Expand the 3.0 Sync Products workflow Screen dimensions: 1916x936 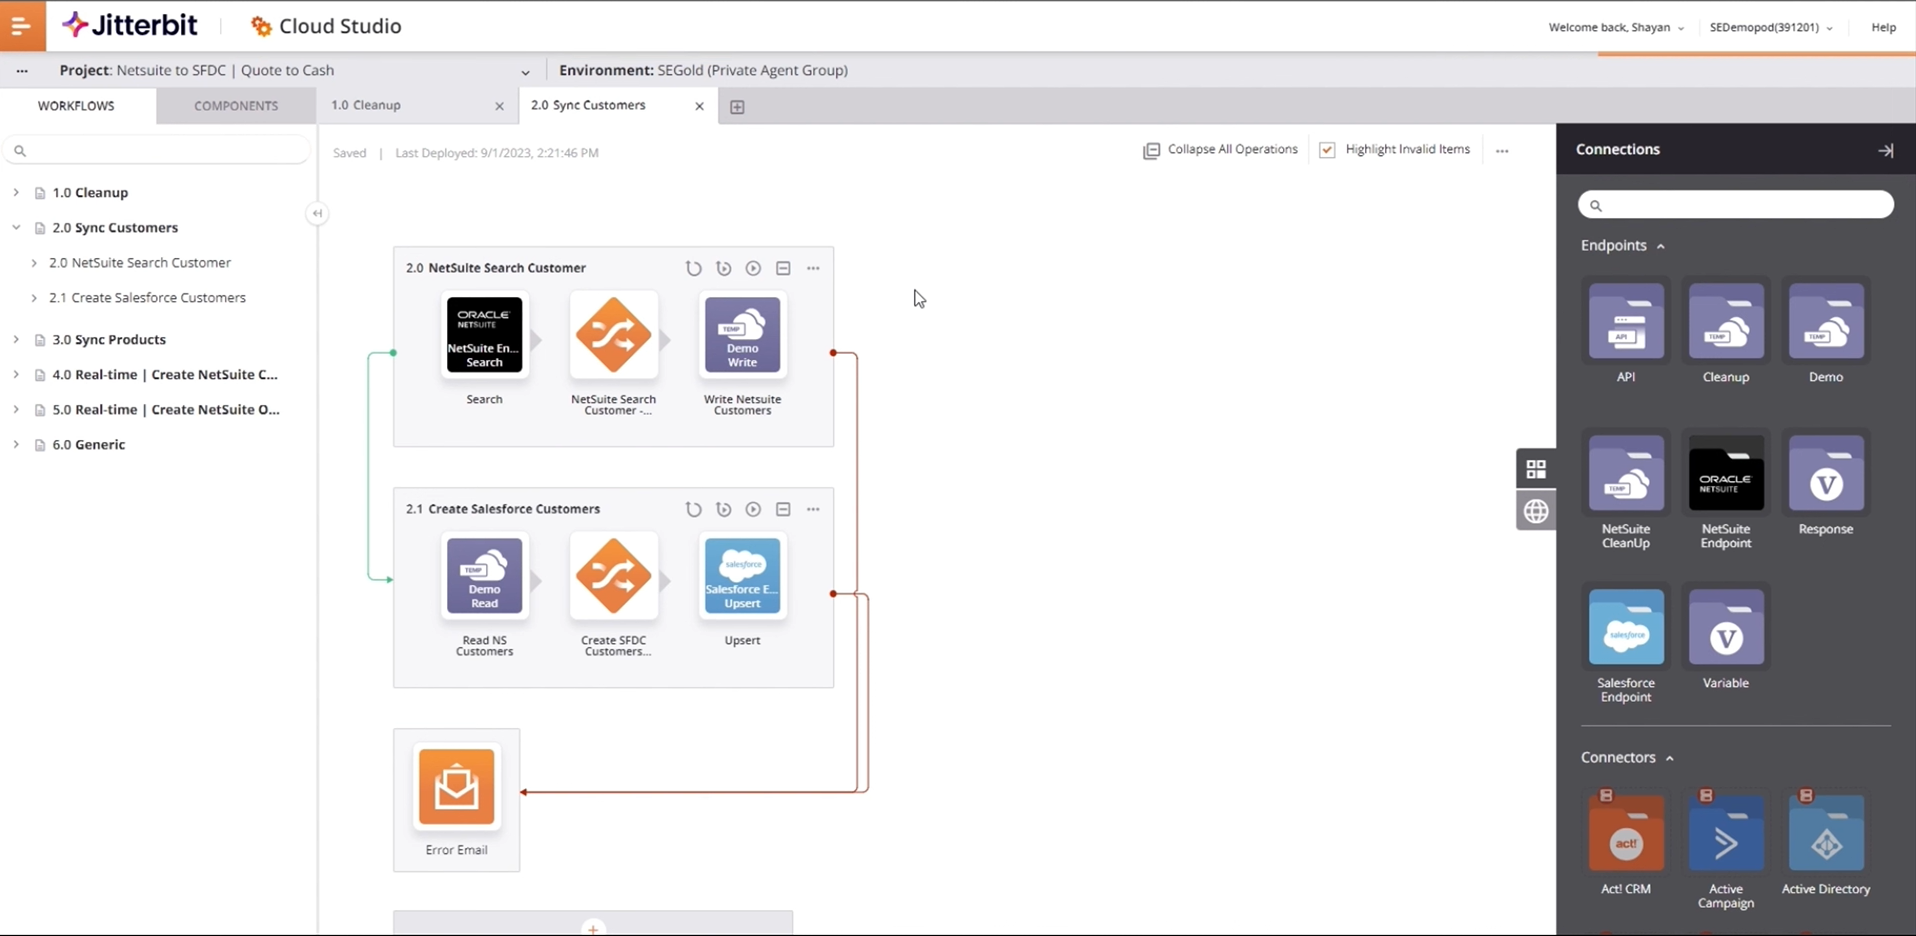(16, 339)
